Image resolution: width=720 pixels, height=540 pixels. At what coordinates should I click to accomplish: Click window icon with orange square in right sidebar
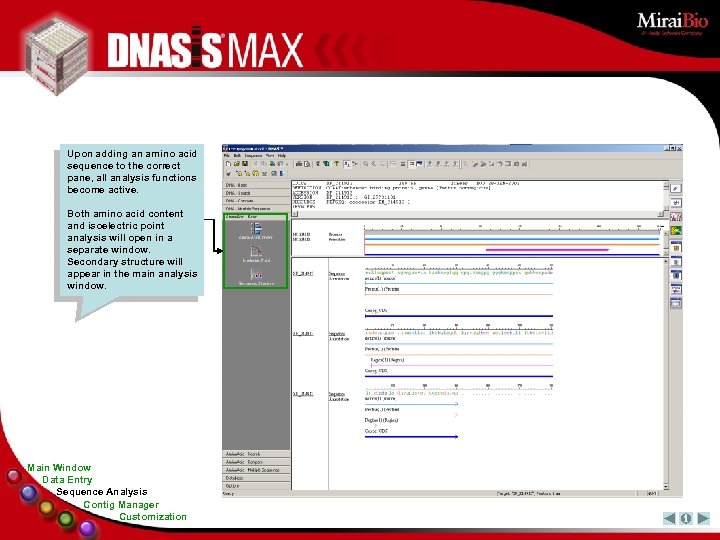pos(676,247)
